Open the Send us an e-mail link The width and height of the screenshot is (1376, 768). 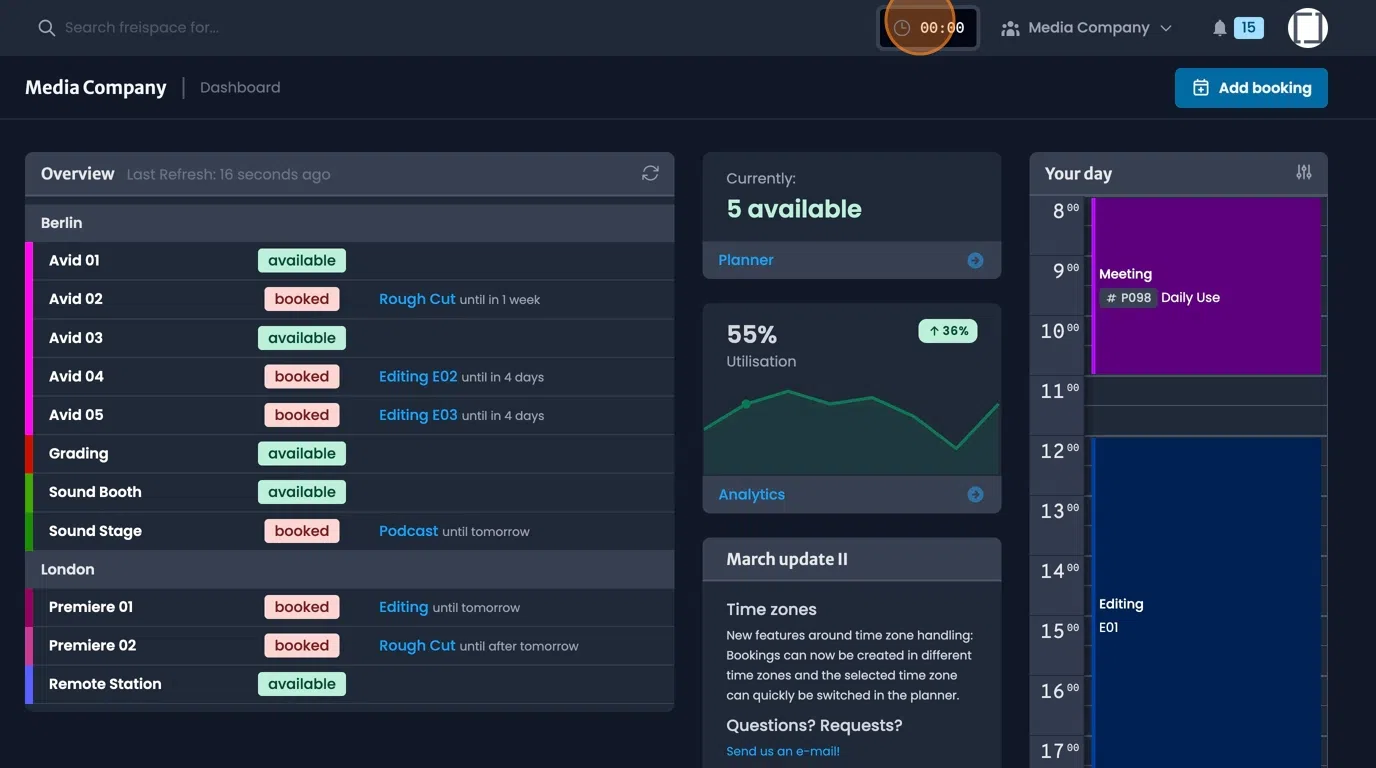click(x=783, y=751)
